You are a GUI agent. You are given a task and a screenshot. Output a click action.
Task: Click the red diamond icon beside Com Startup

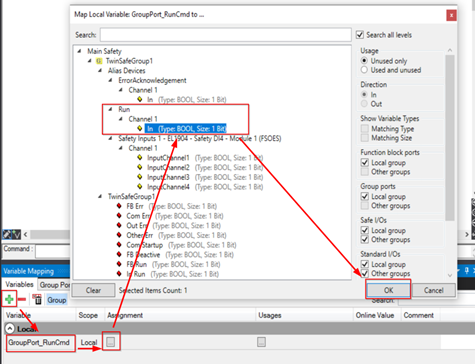(119, 245)
